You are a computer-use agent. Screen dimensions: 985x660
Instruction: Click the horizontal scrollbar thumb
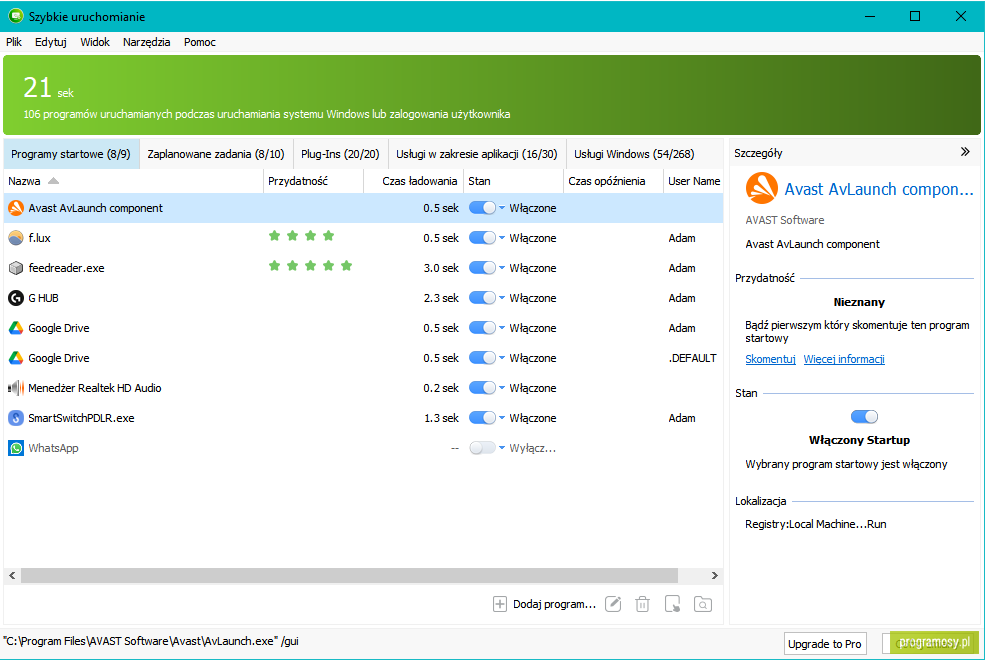tap(349, 575)
